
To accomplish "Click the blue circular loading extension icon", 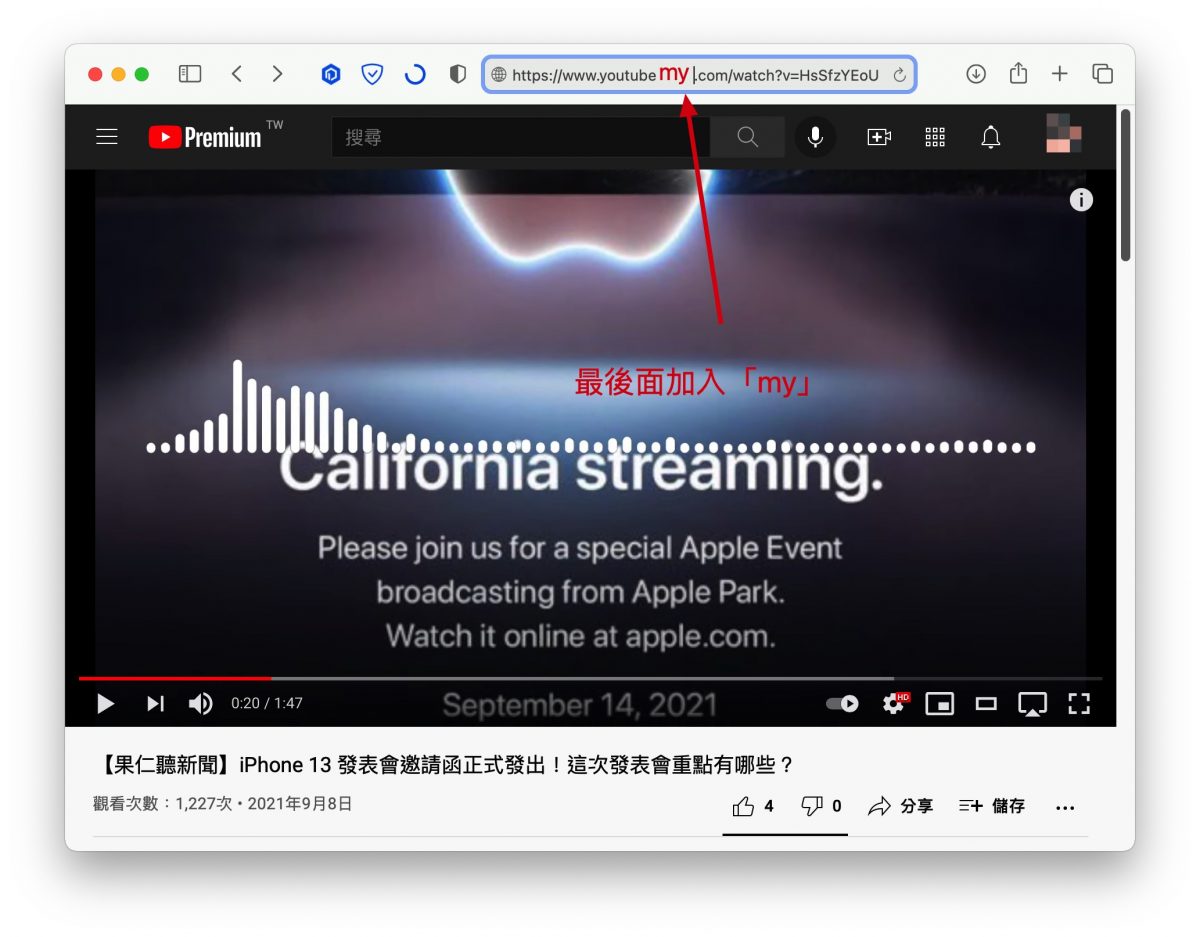I will pyautogui.click(x=415, y=74).
